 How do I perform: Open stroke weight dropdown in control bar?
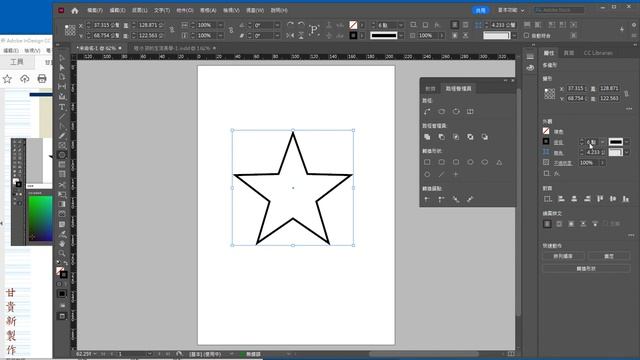401,25
